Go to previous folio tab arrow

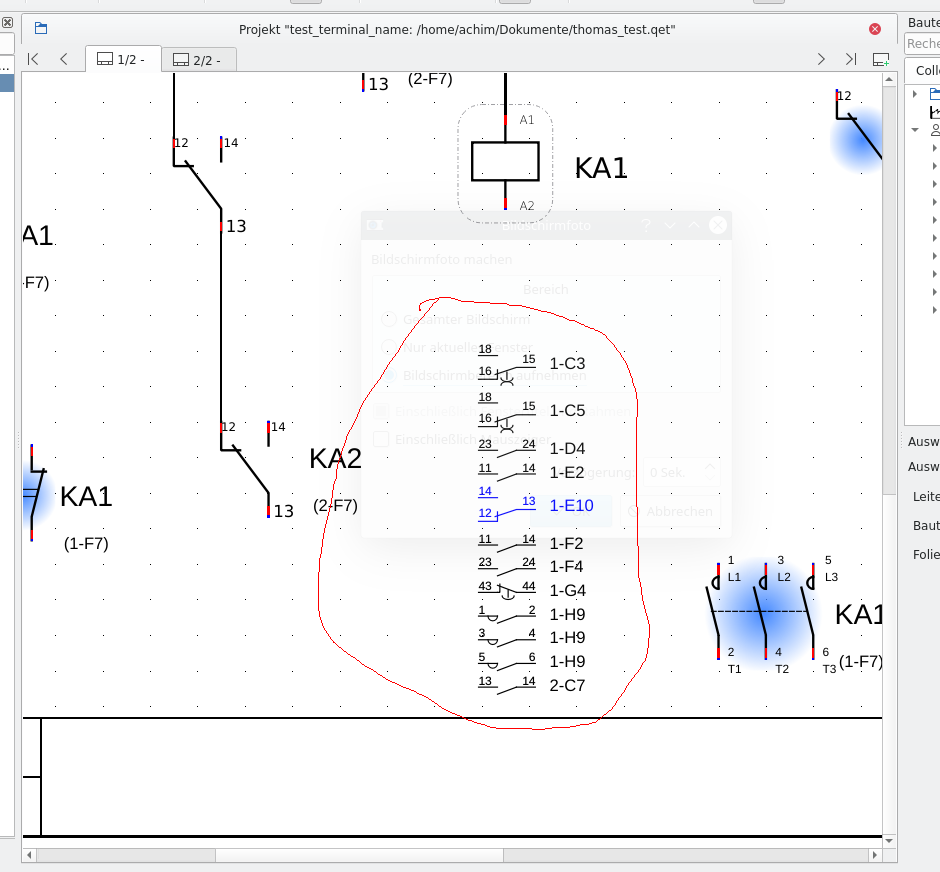[64, 59]
